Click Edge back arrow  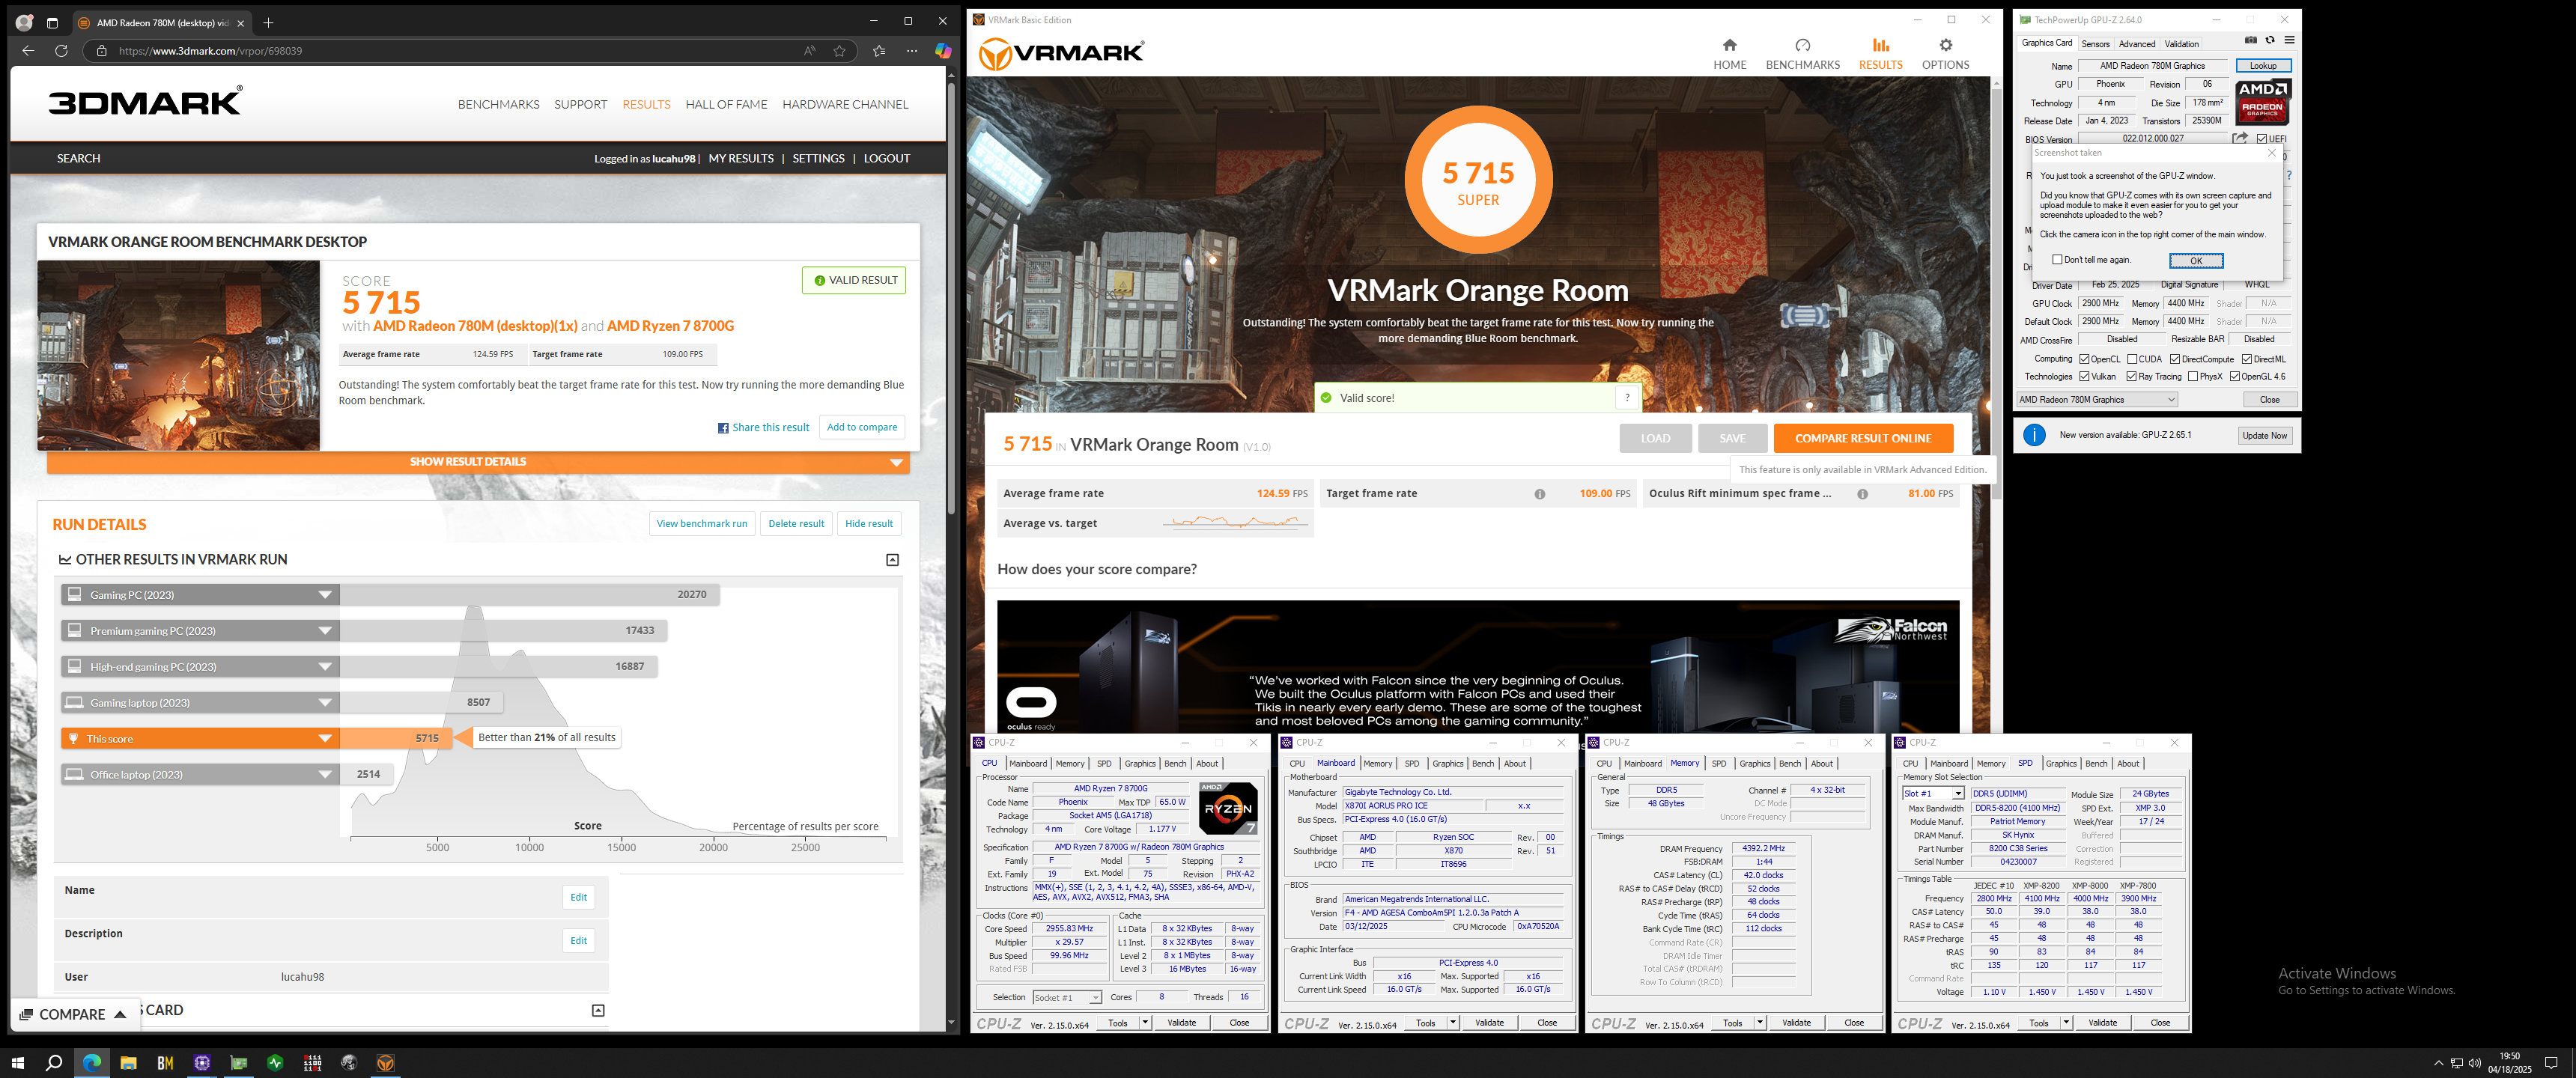[28, 51]
